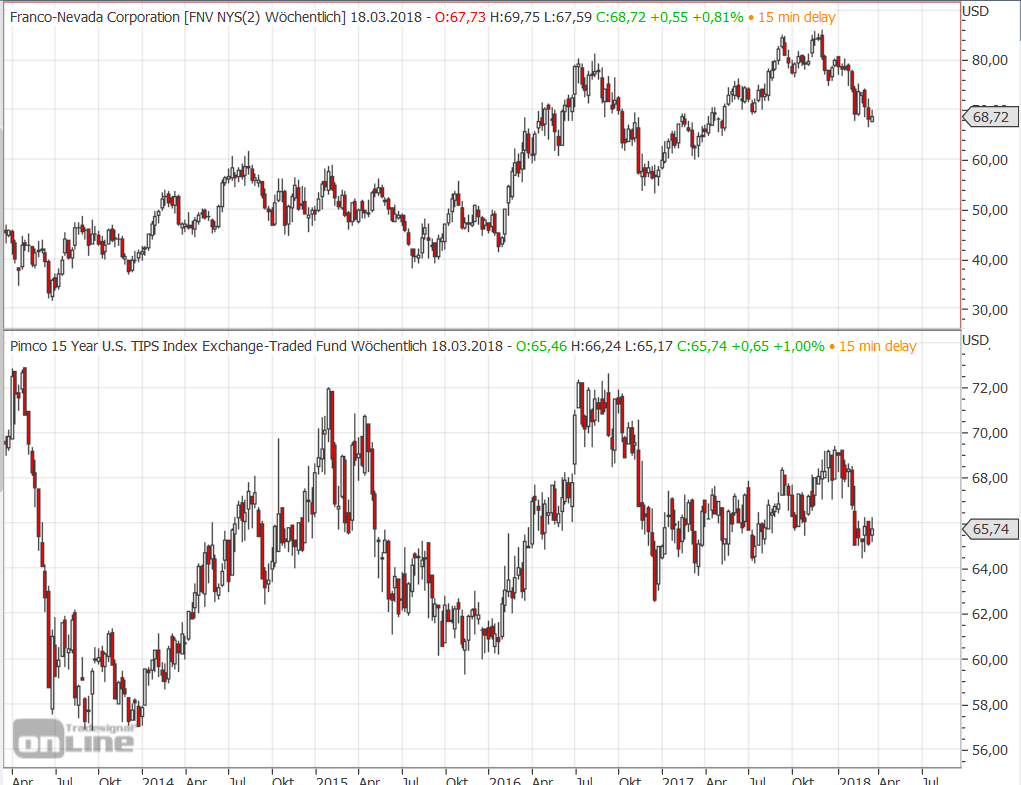1021x785 pixels.
Task: Click the 2016 label on the time axis
Action: [x=505, y=780]
